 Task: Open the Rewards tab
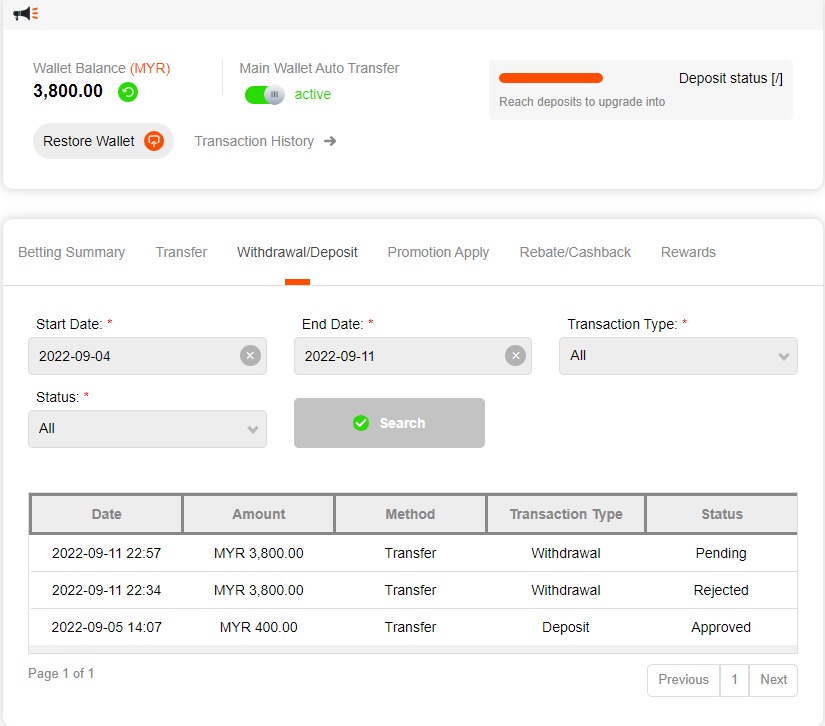click(x=688, y=252)
